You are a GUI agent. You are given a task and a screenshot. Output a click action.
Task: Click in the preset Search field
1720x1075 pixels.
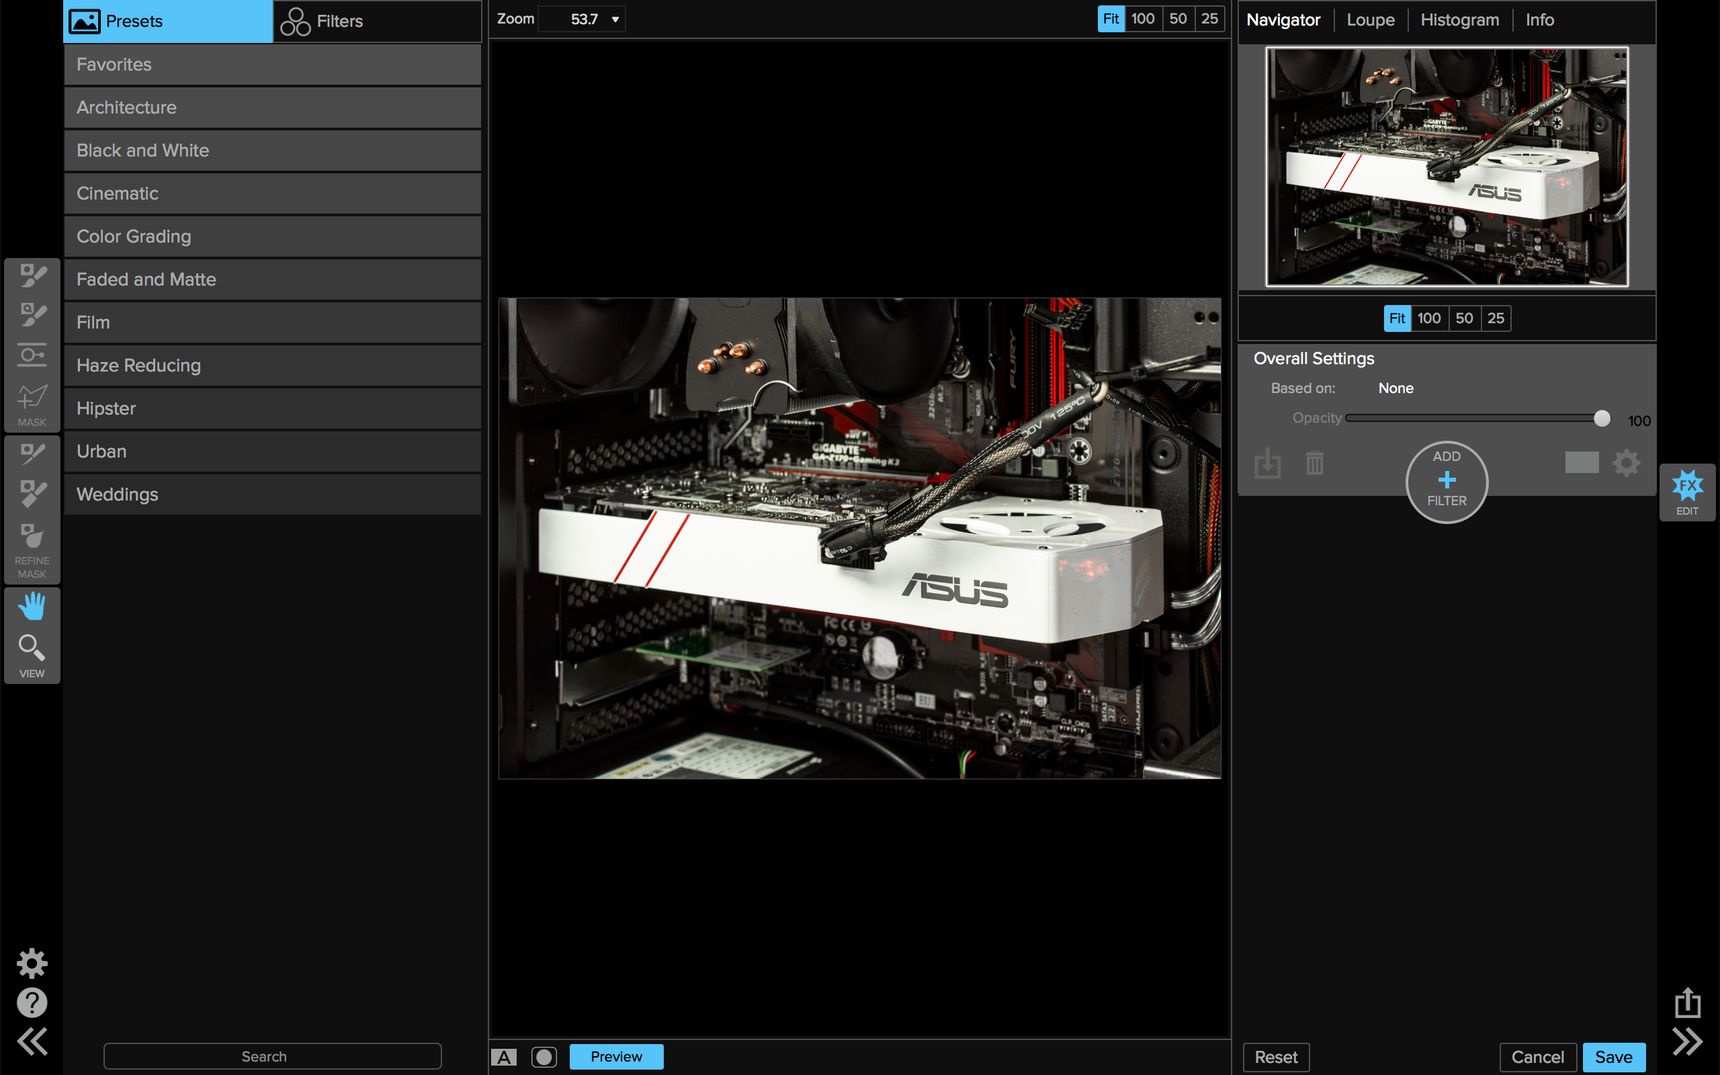click(272, 1057)
